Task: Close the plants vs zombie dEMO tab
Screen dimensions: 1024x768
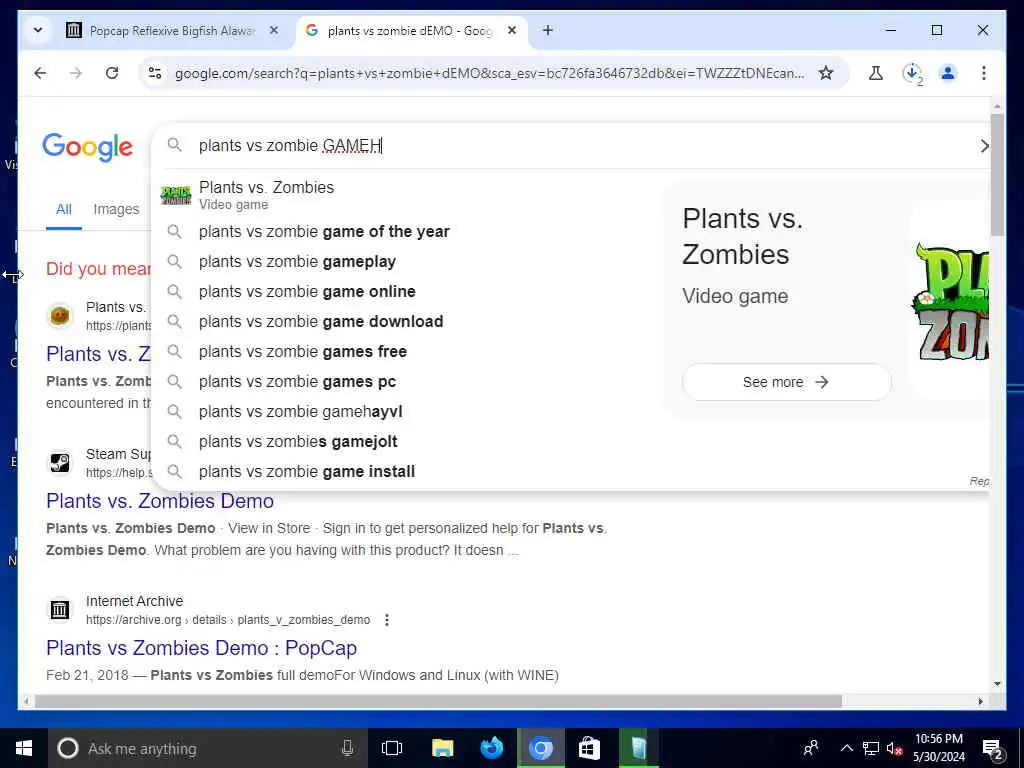Action: point(512,30)
